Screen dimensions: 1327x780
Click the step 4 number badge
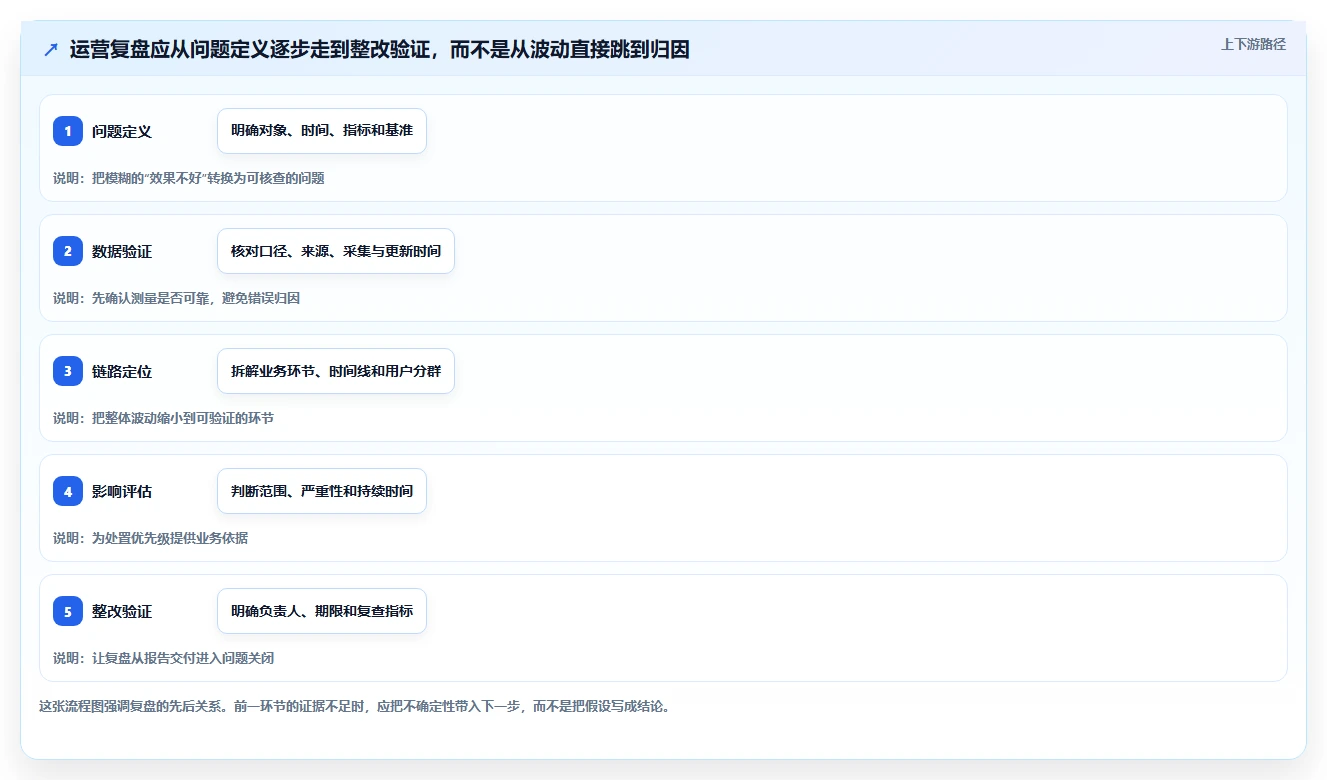pos(68,491)
